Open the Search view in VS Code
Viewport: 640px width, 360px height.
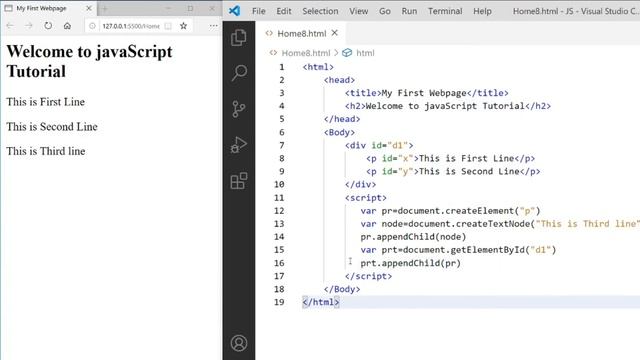coord(239,73)
